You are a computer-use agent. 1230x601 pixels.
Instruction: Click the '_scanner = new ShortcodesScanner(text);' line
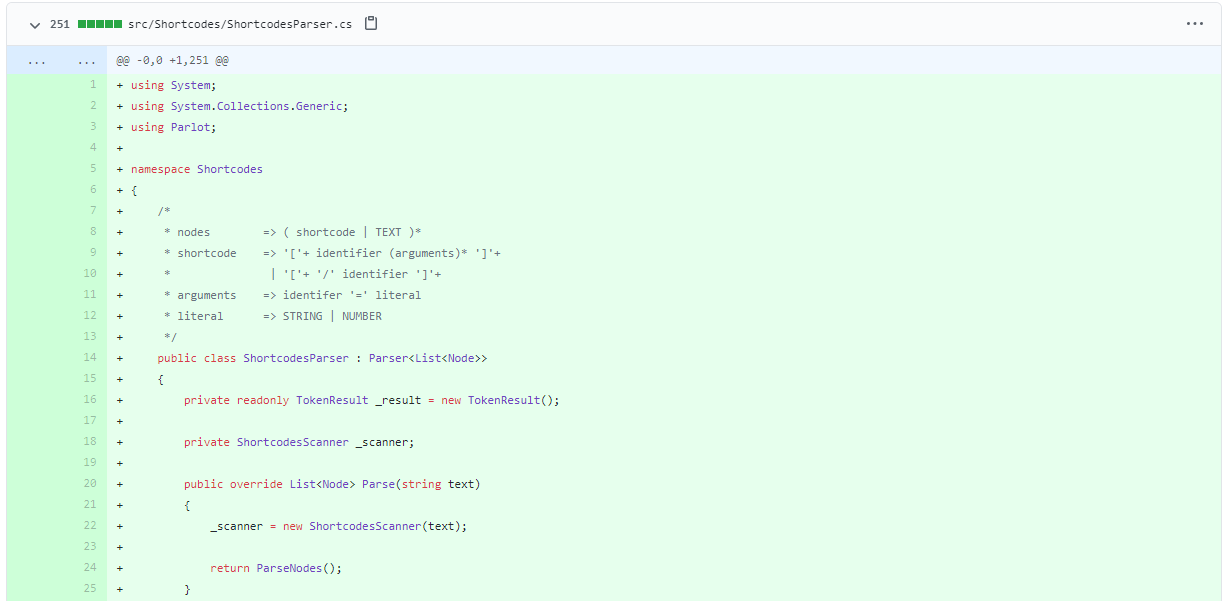coord(339,526)
